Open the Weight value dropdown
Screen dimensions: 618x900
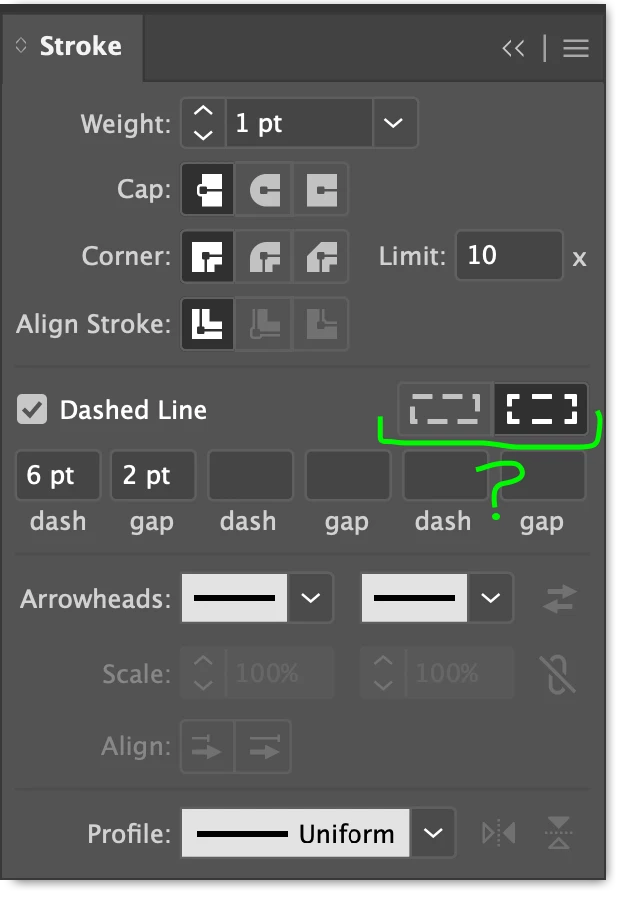point(394,123)
